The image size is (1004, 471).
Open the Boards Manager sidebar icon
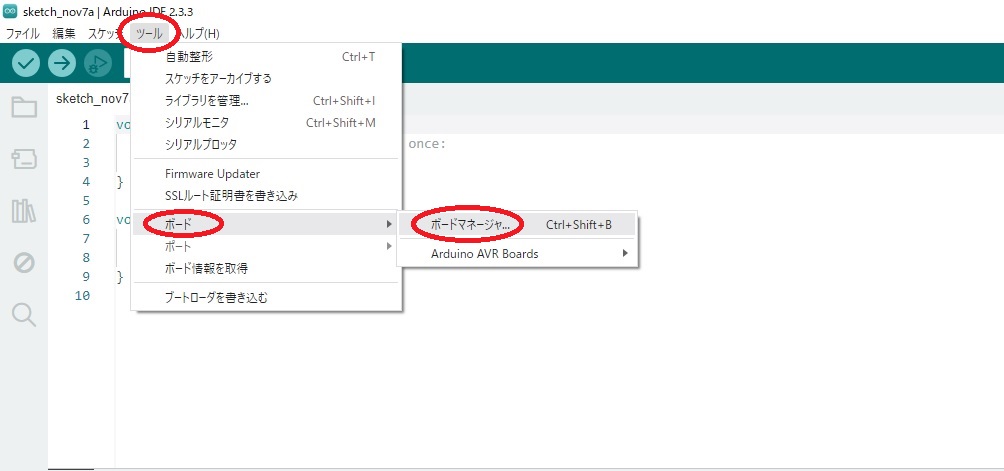point(24,159)
